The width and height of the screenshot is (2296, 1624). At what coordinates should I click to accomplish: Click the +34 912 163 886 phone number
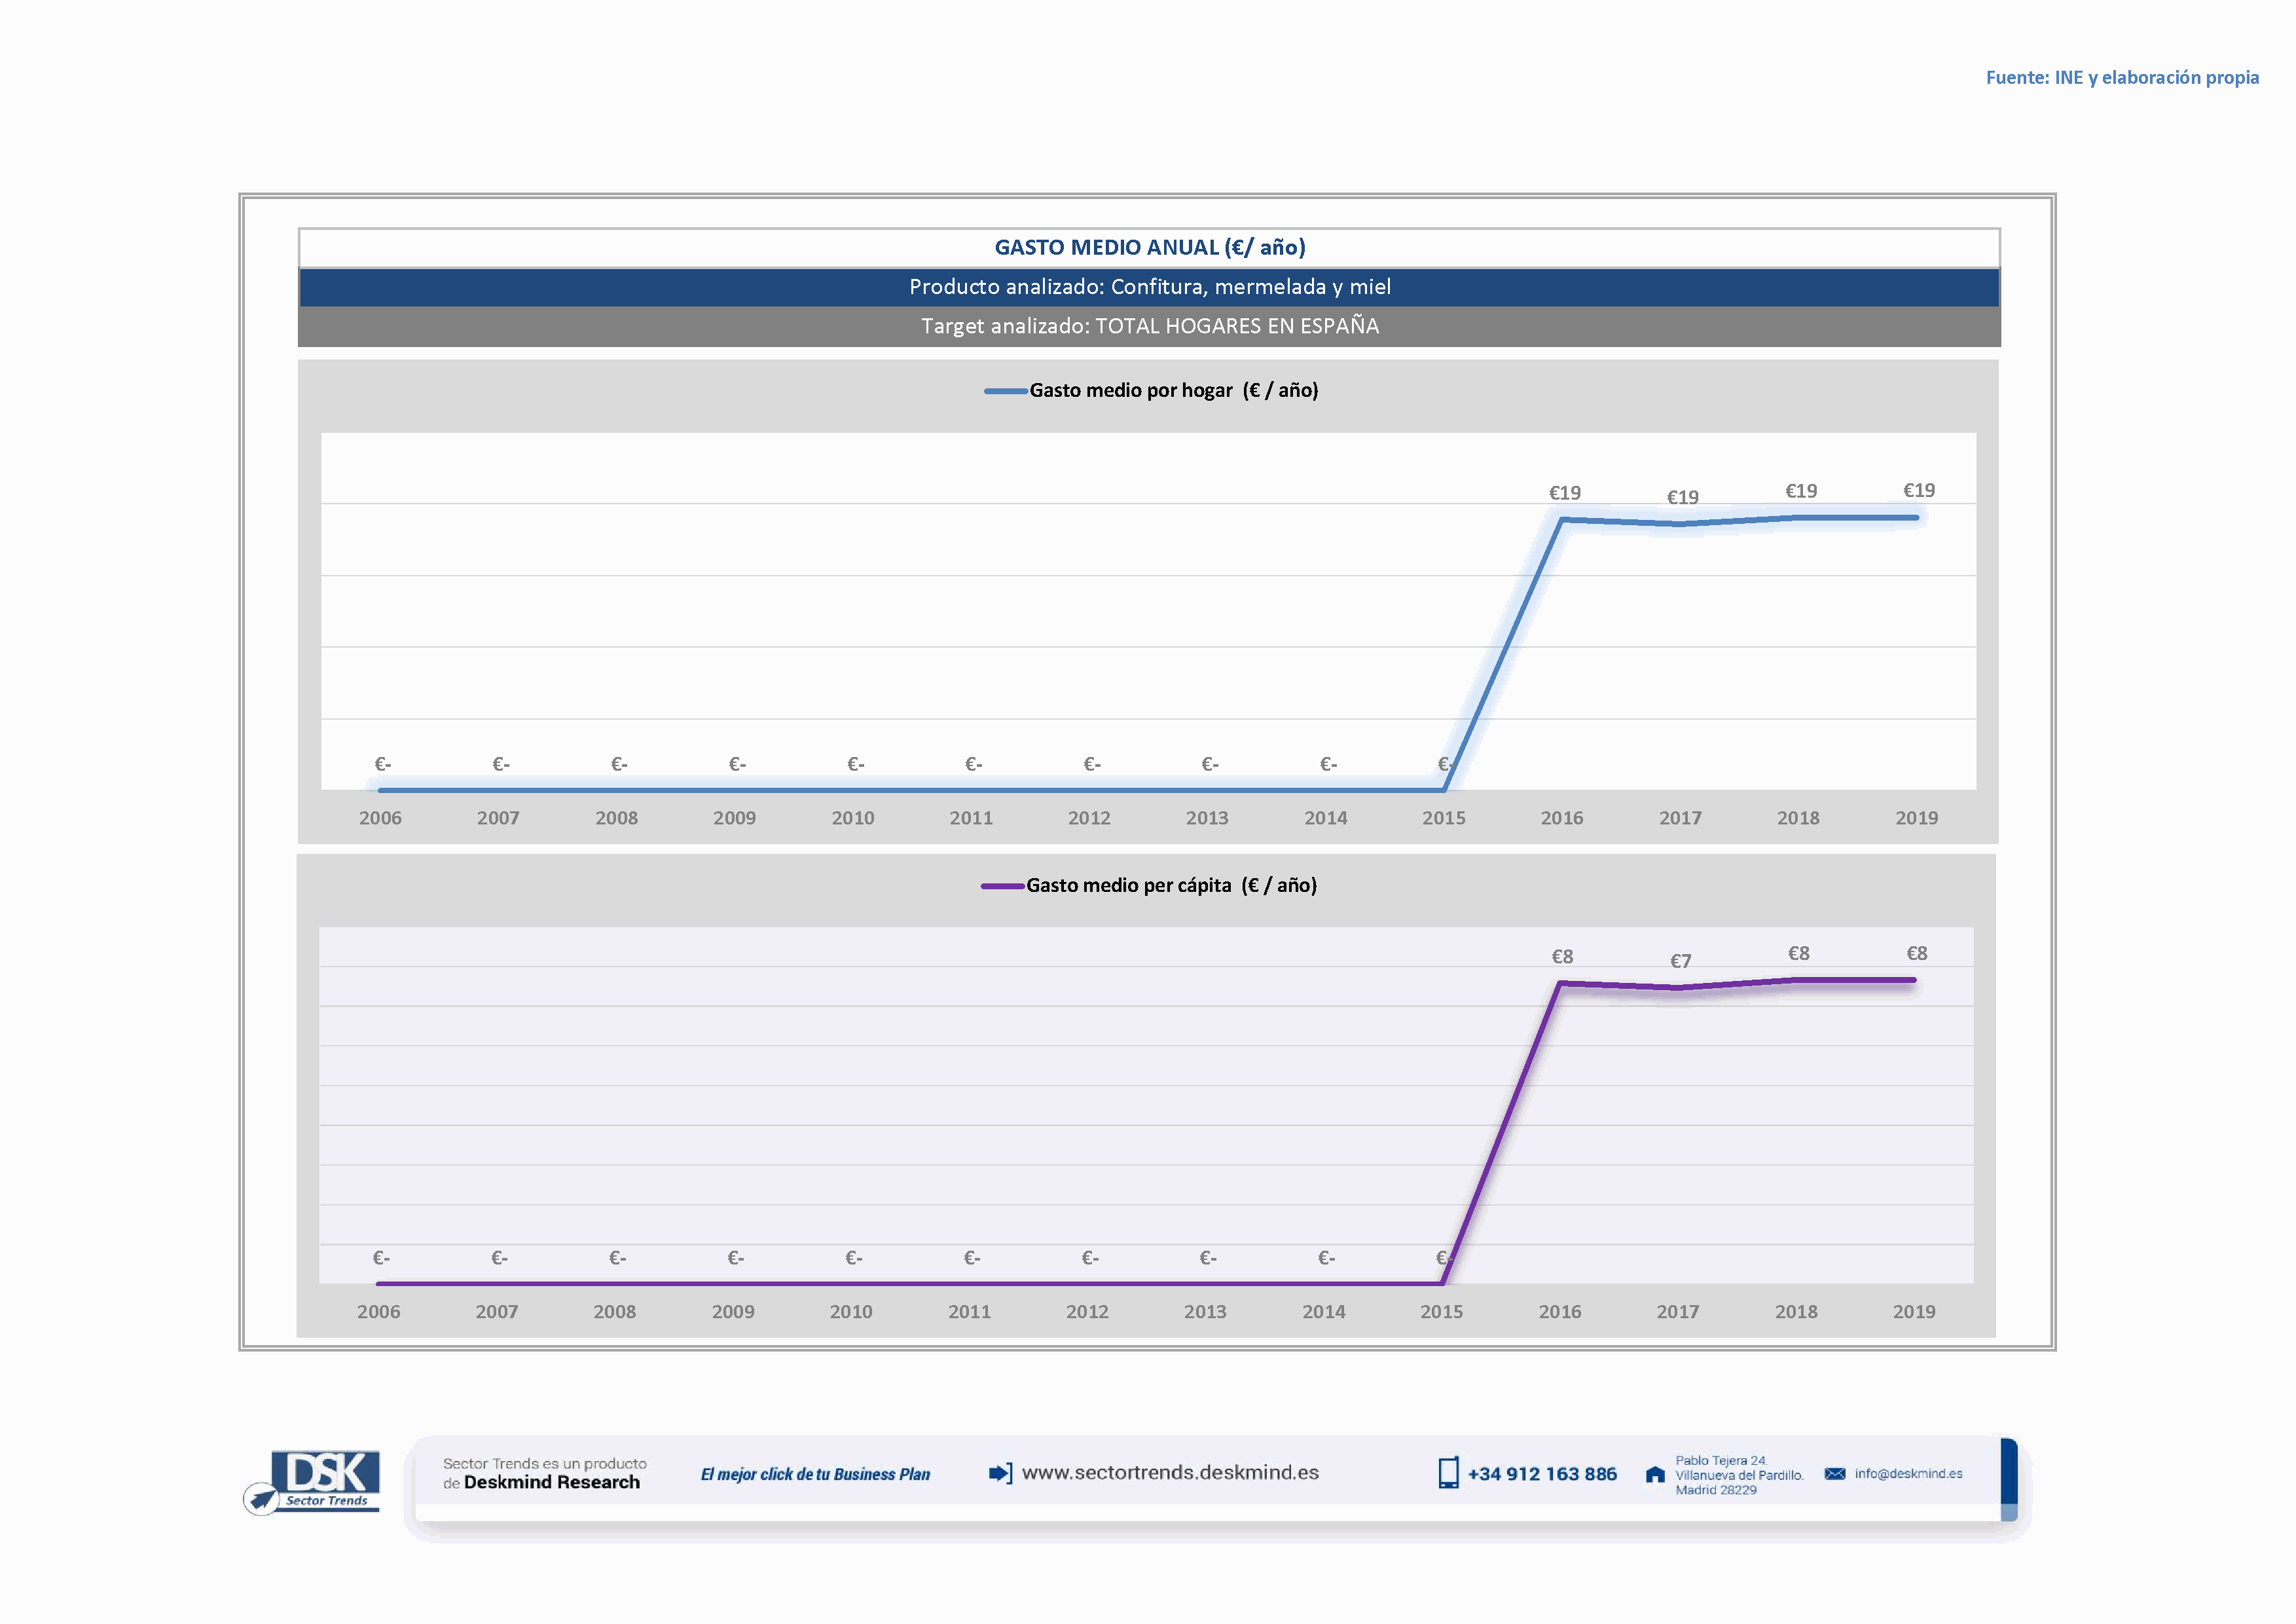[x=1542, y=1474]
